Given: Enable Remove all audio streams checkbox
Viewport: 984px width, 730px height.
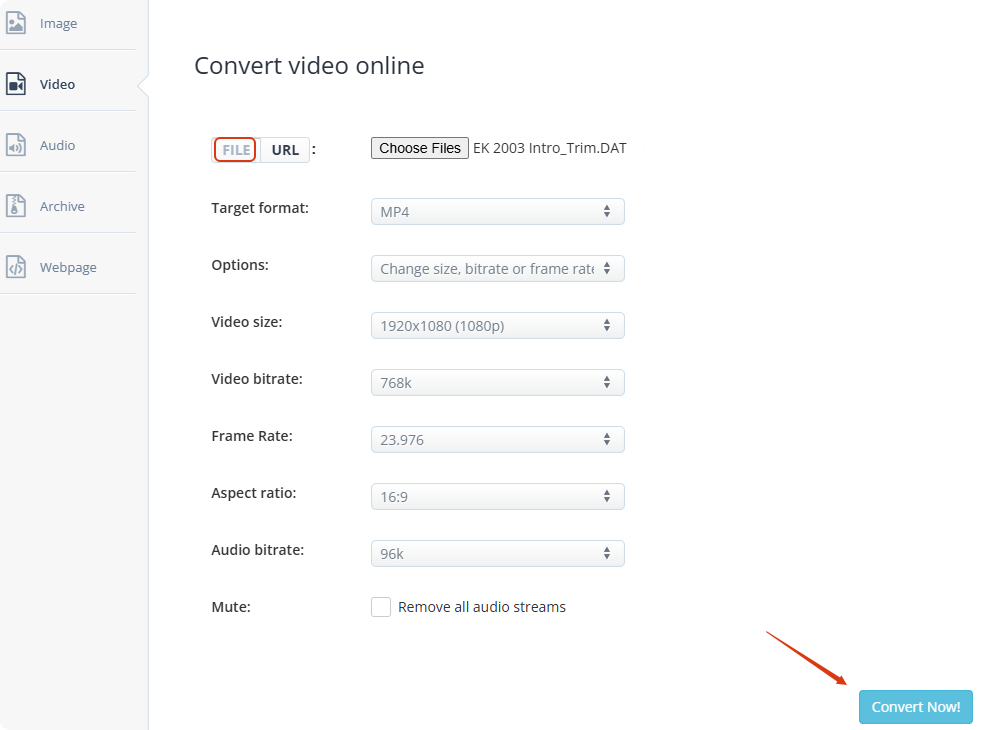Looking at the screenshot, I should 381,607.
